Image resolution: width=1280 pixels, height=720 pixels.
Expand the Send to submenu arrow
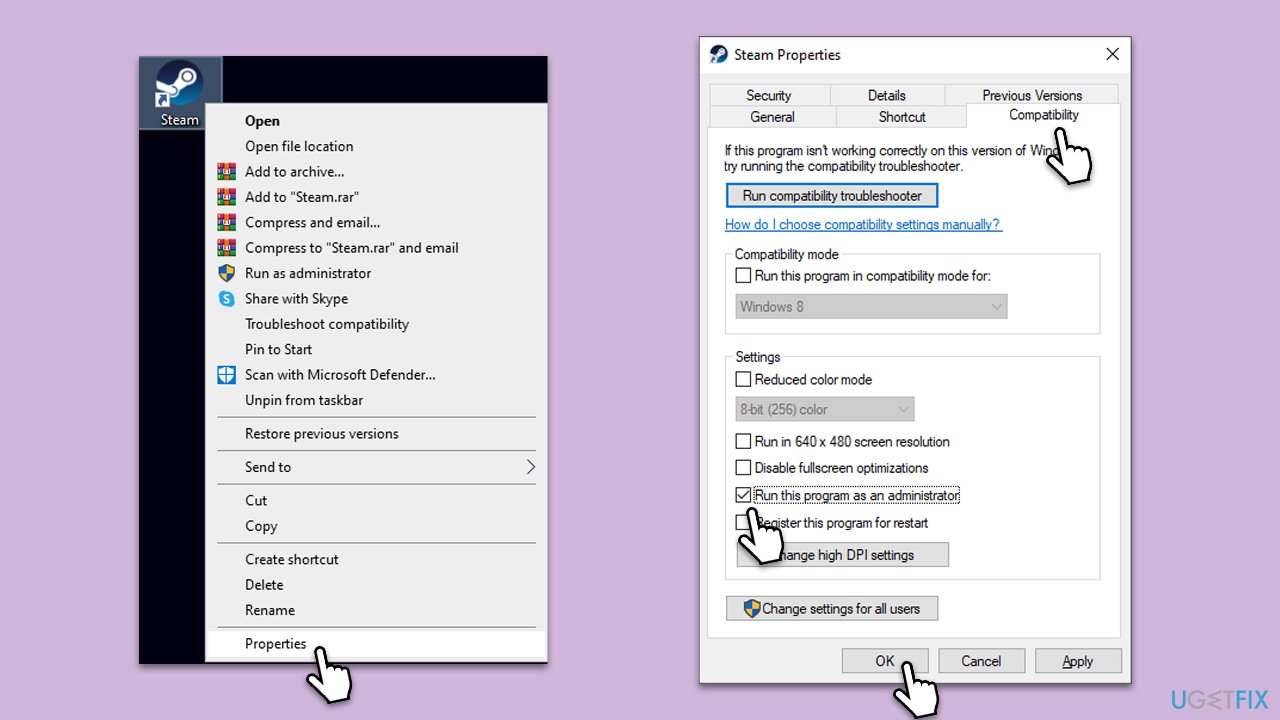pyautogui.click(x=530, y=467)
